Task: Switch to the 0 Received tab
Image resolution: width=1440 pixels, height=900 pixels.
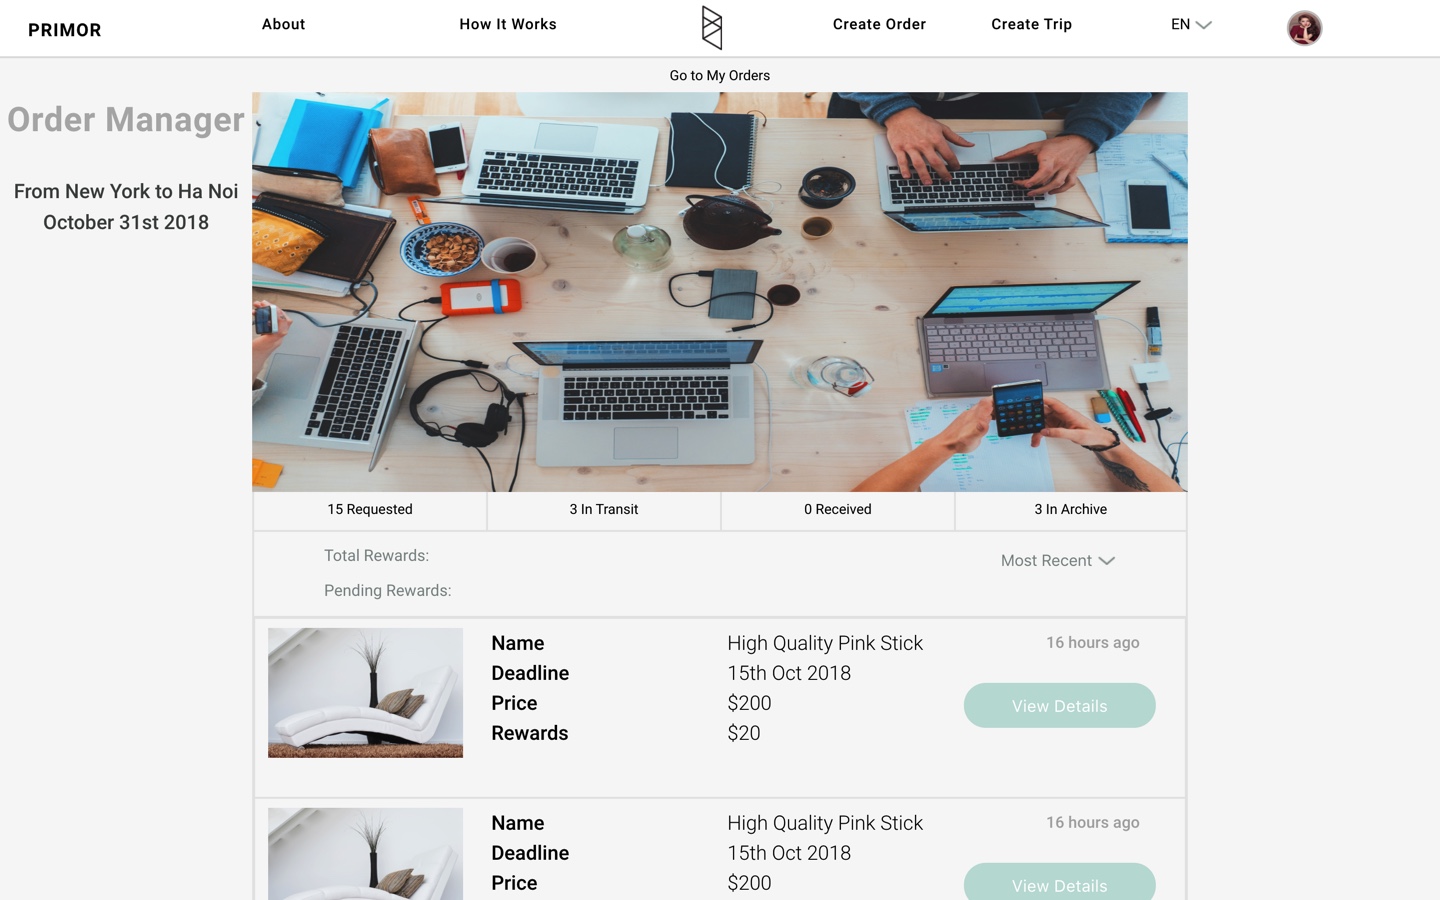Action: tap(838, 510)
